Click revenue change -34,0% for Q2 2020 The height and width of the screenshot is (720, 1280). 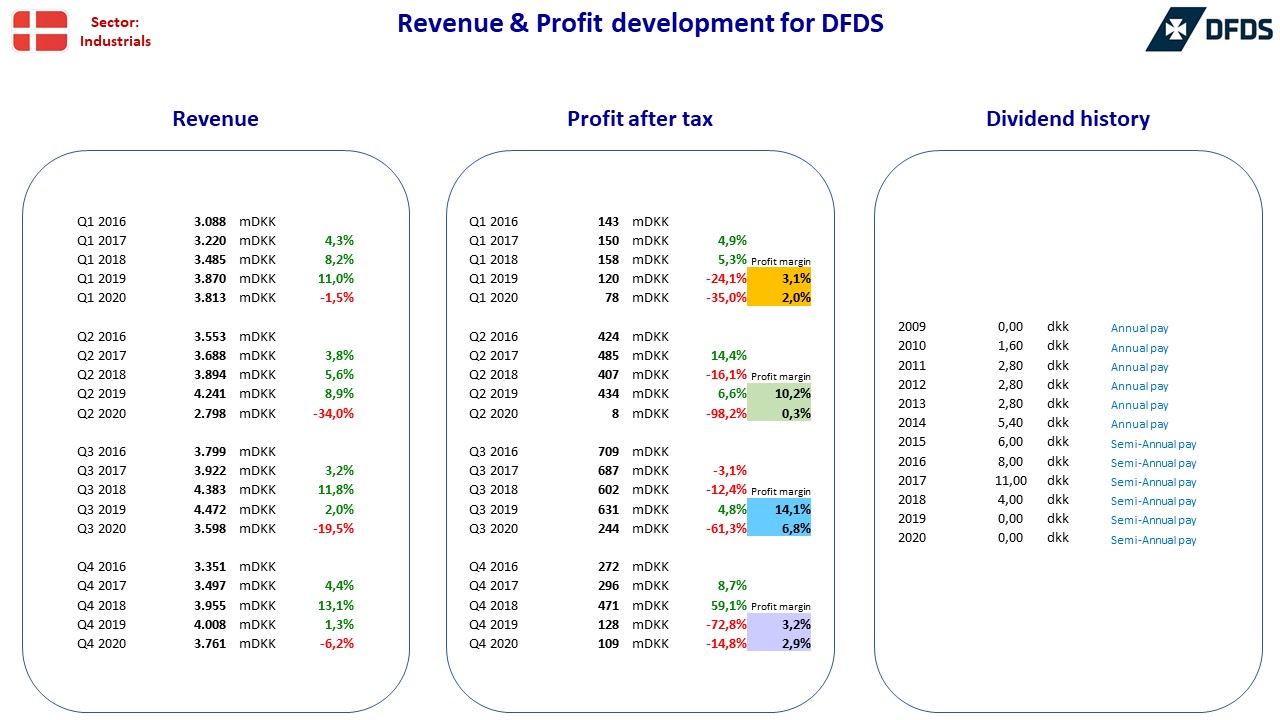pos(333,413)
